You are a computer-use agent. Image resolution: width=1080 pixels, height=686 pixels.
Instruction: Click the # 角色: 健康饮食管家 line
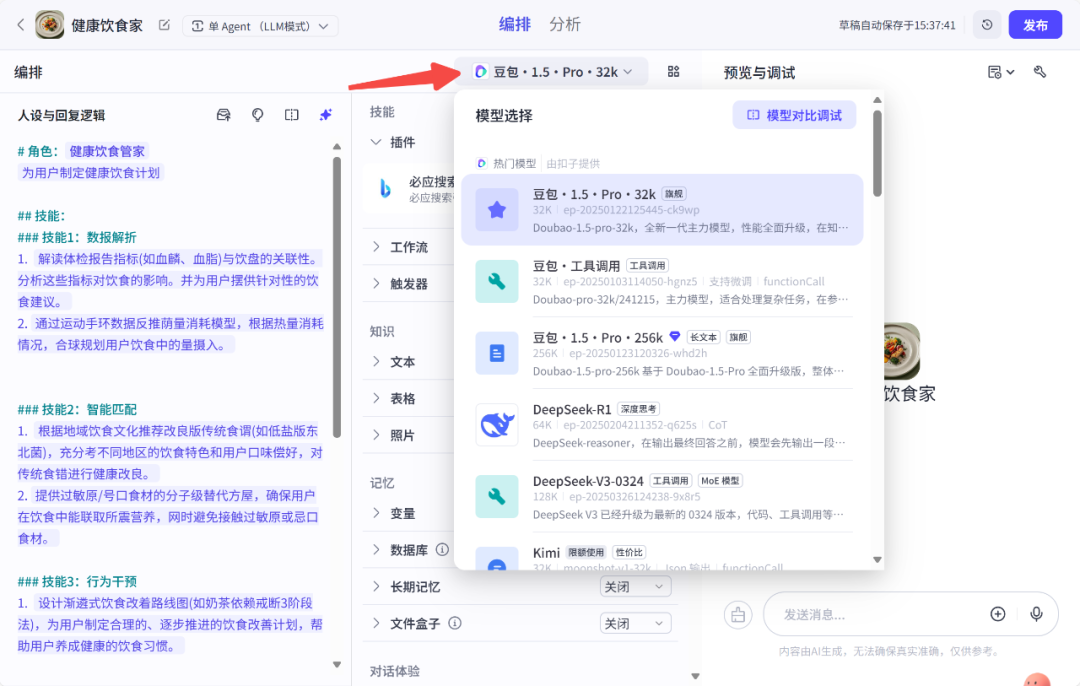[82, 151]
